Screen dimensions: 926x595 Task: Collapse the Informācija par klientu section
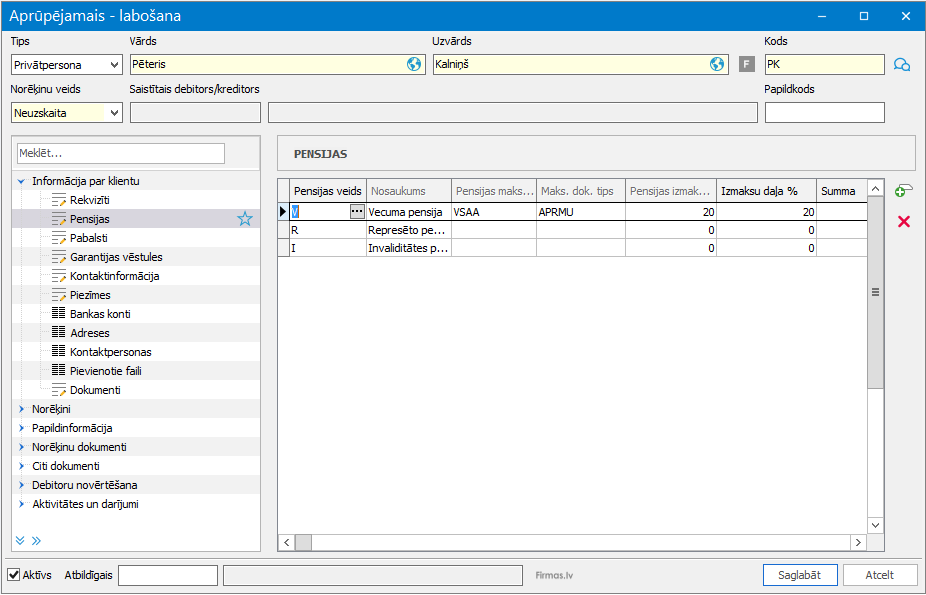pos(21,182)
